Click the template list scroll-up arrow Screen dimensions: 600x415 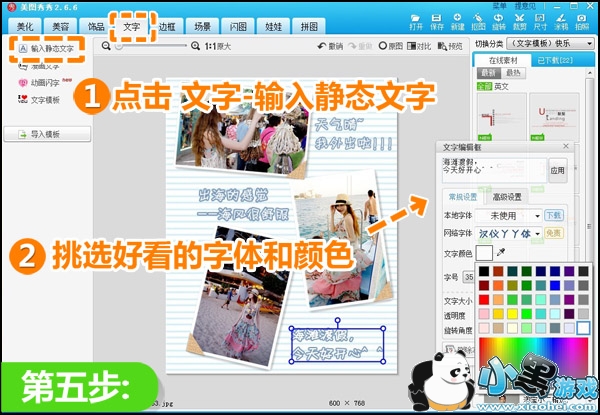tap(590, 73)
